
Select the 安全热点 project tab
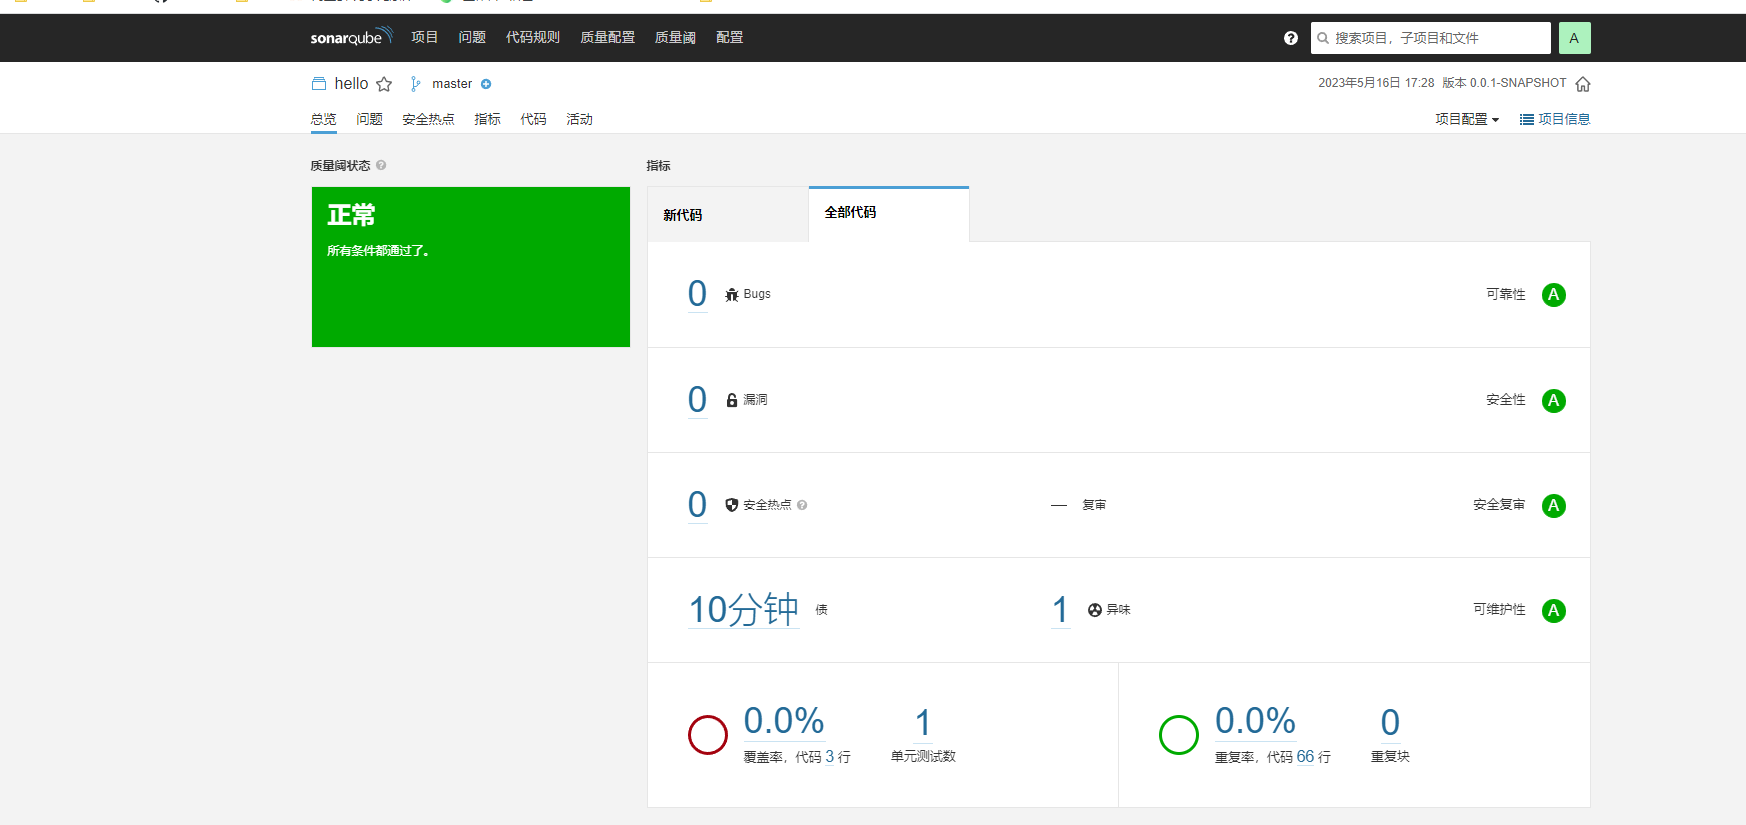[x=428, y=119]
